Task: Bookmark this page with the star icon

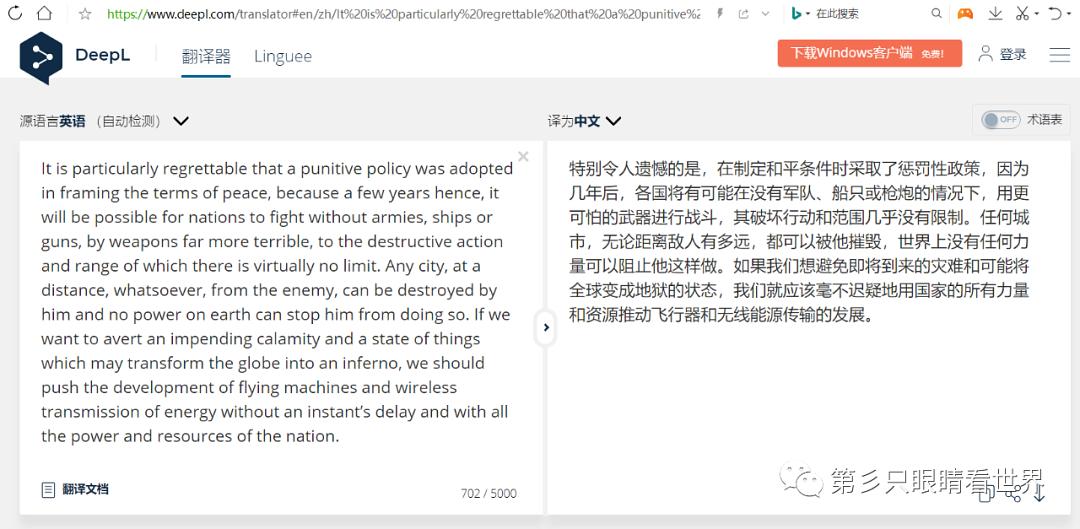Action: 85,14
